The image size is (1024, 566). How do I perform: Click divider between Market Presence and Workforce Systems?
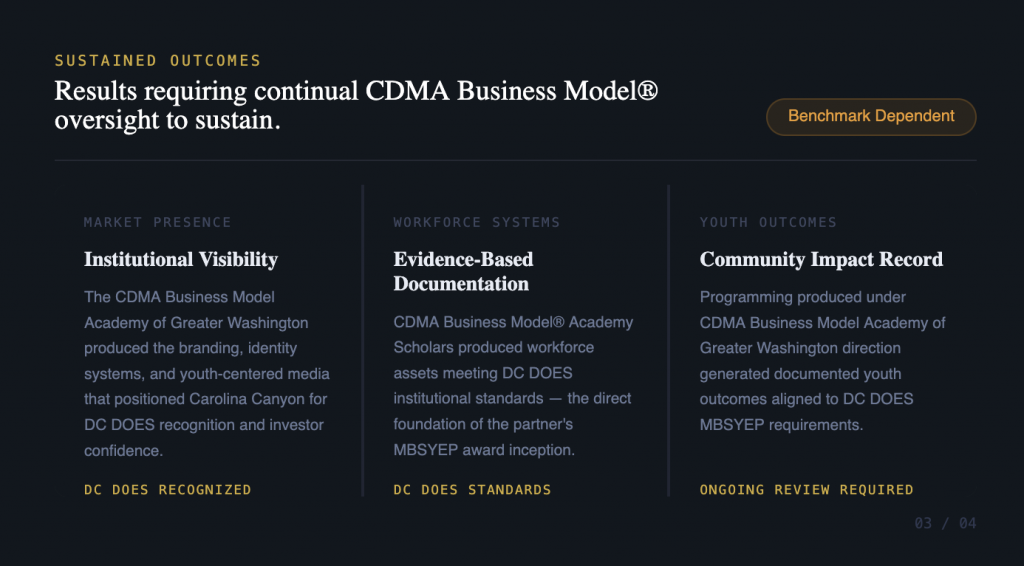(362, 340)
